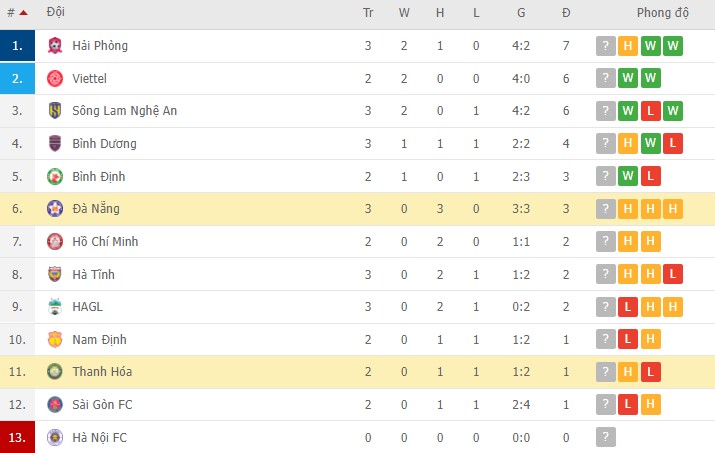Click the Hà Nội FC logo
715x453 pixels.
click(x=55, y=437)
